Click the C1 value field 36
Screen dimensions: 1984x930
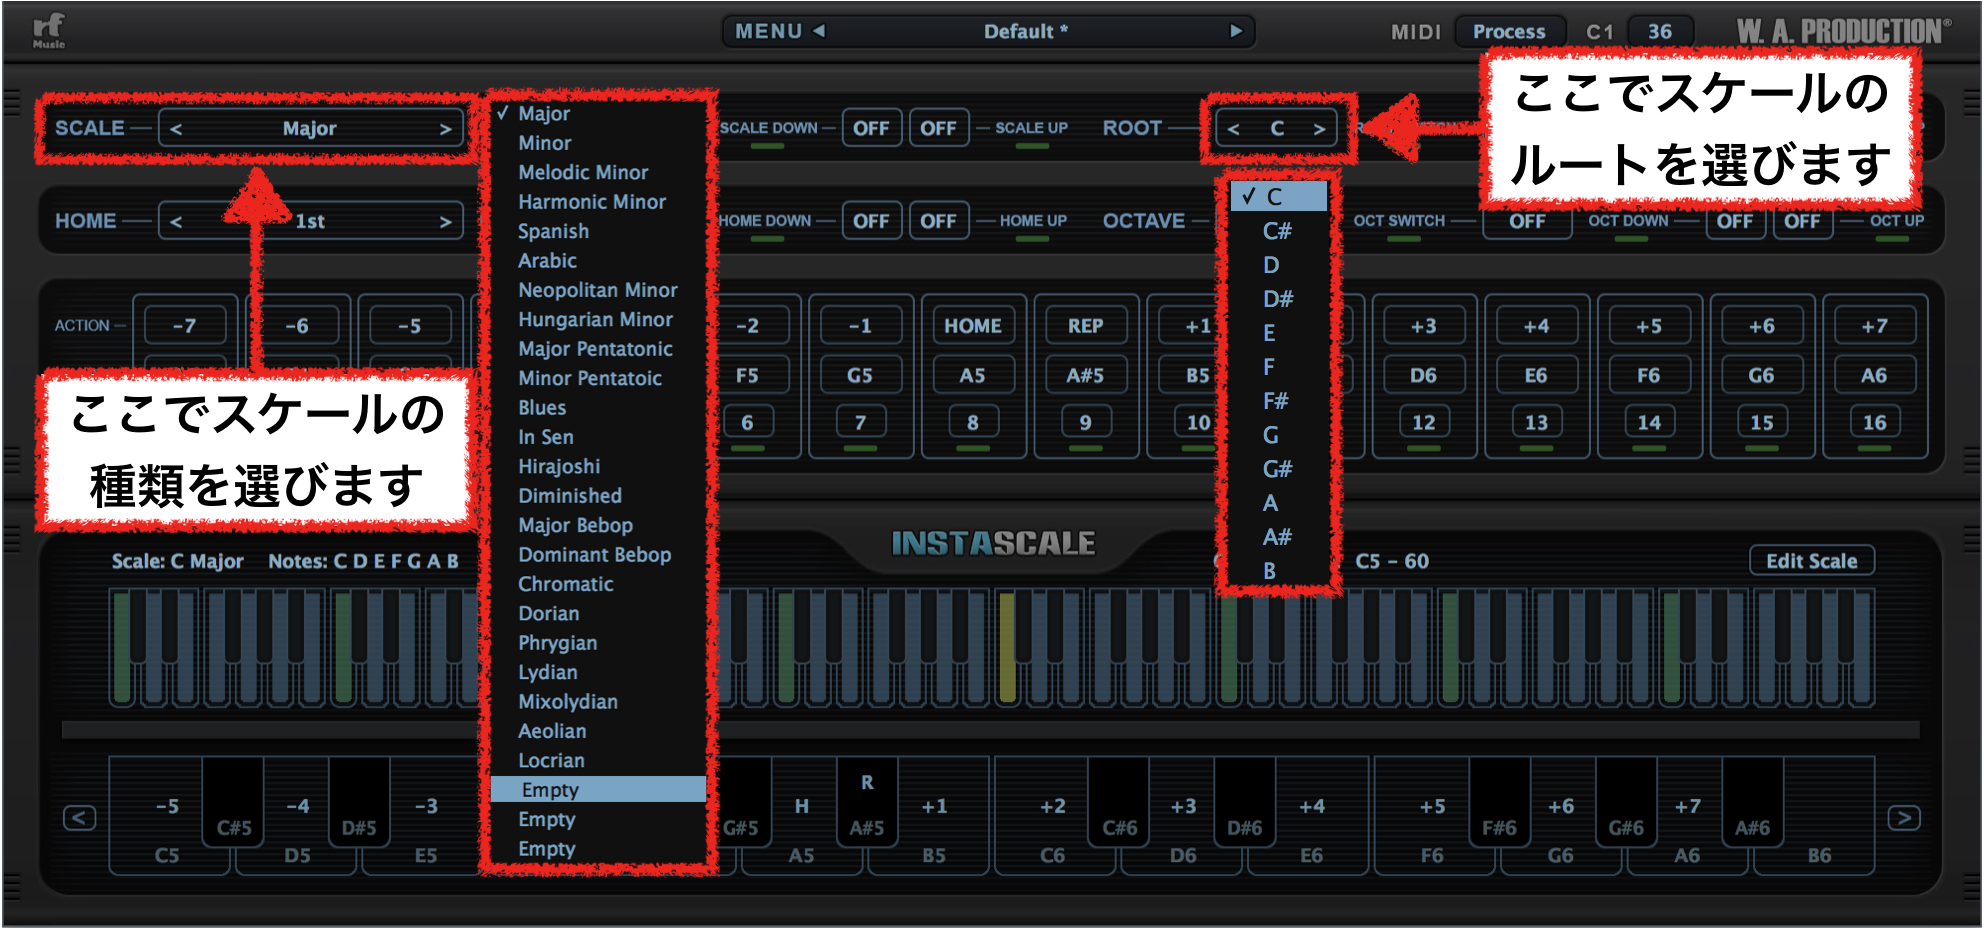click(1660, 31)
